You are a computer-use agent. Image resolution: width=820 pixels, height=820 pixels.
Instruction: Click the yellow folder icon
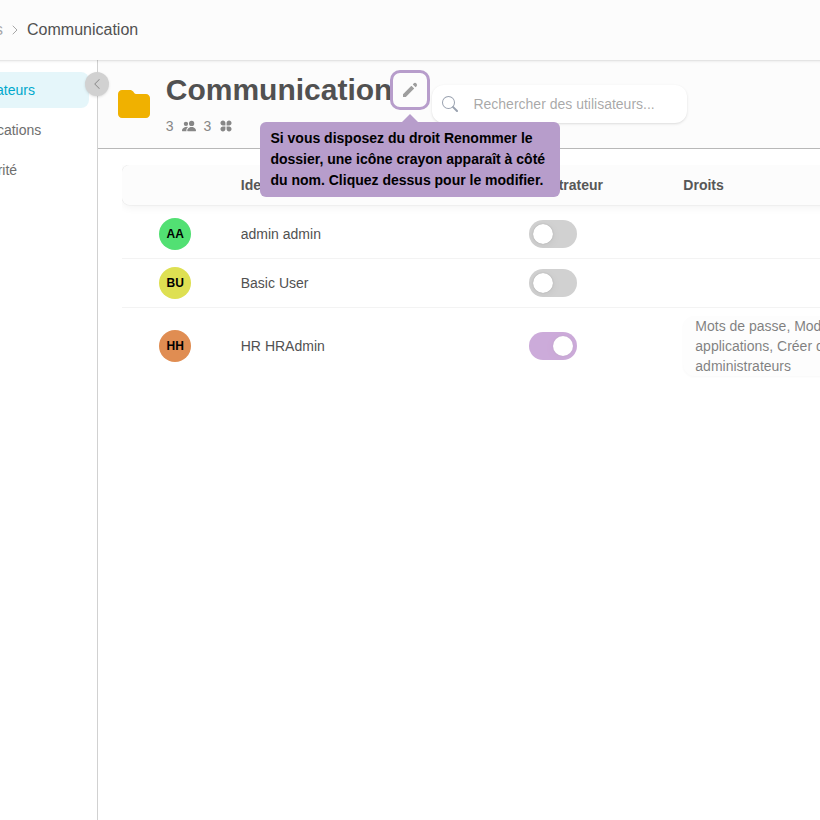pos(134,104)
